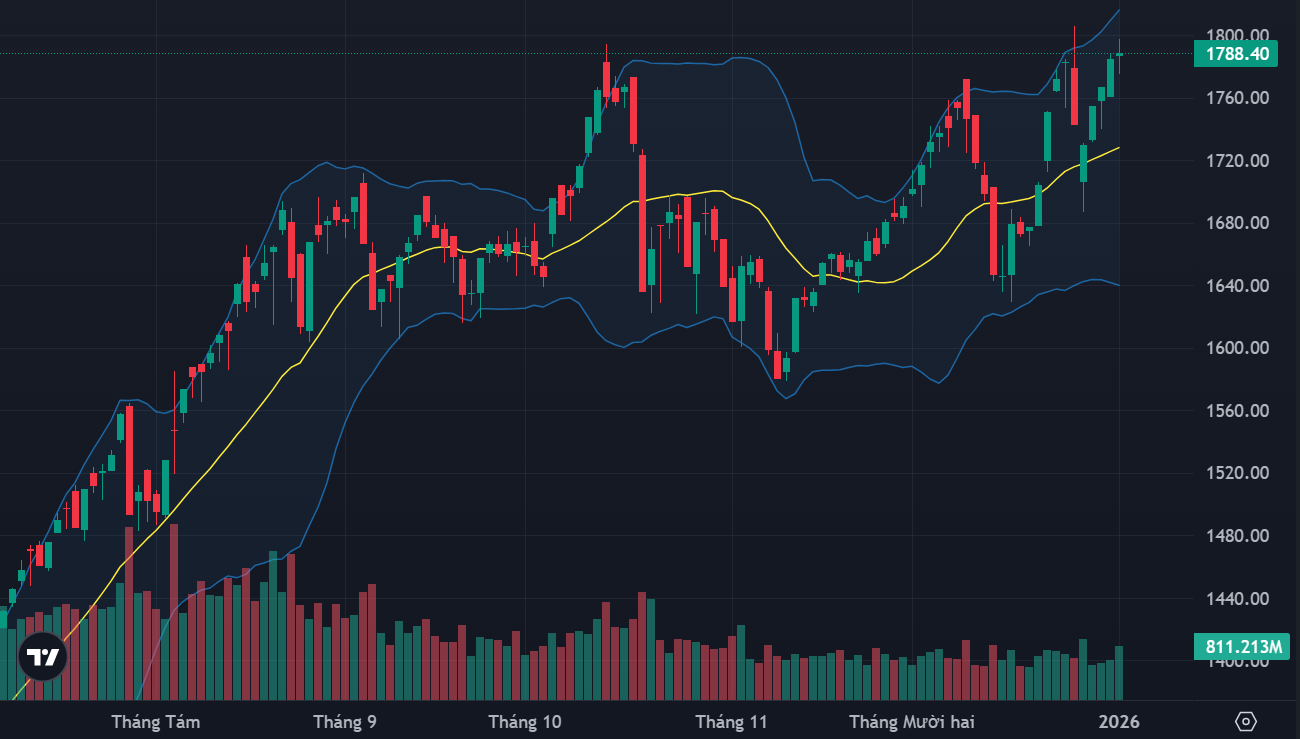
Task: Open chart settings hexagon icon
Action: pos(1246,721)
